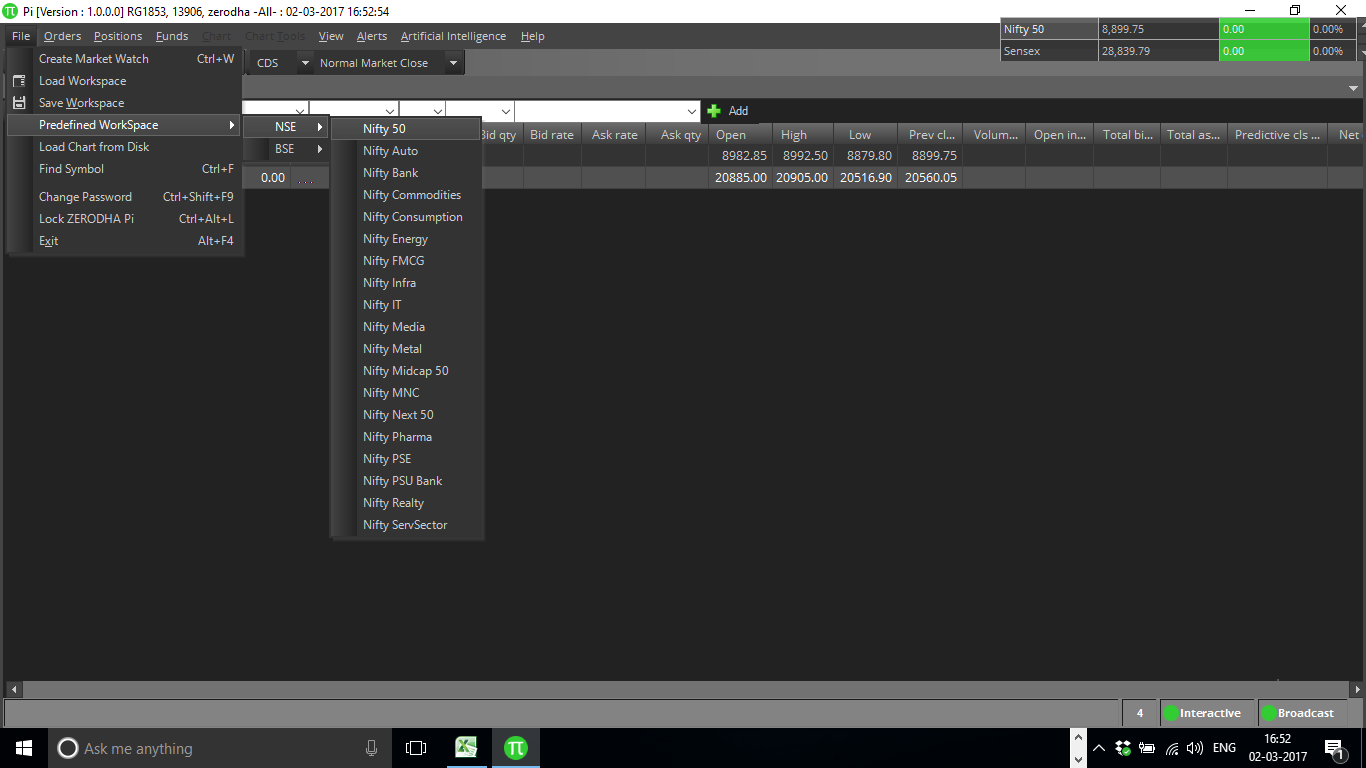Choose Change Password option

pyautogui.click(x=125, y=197)
